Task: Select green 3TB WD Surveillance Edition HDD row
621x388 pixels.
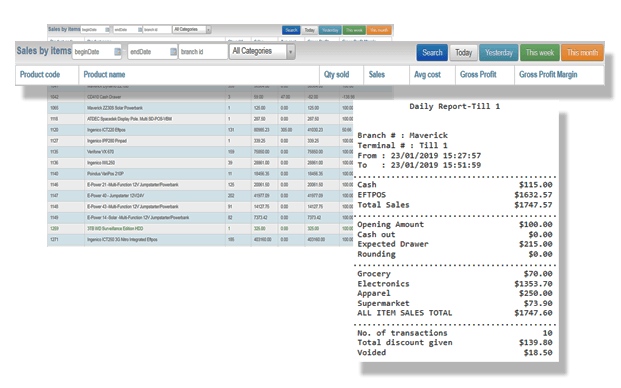Action: 200,228
